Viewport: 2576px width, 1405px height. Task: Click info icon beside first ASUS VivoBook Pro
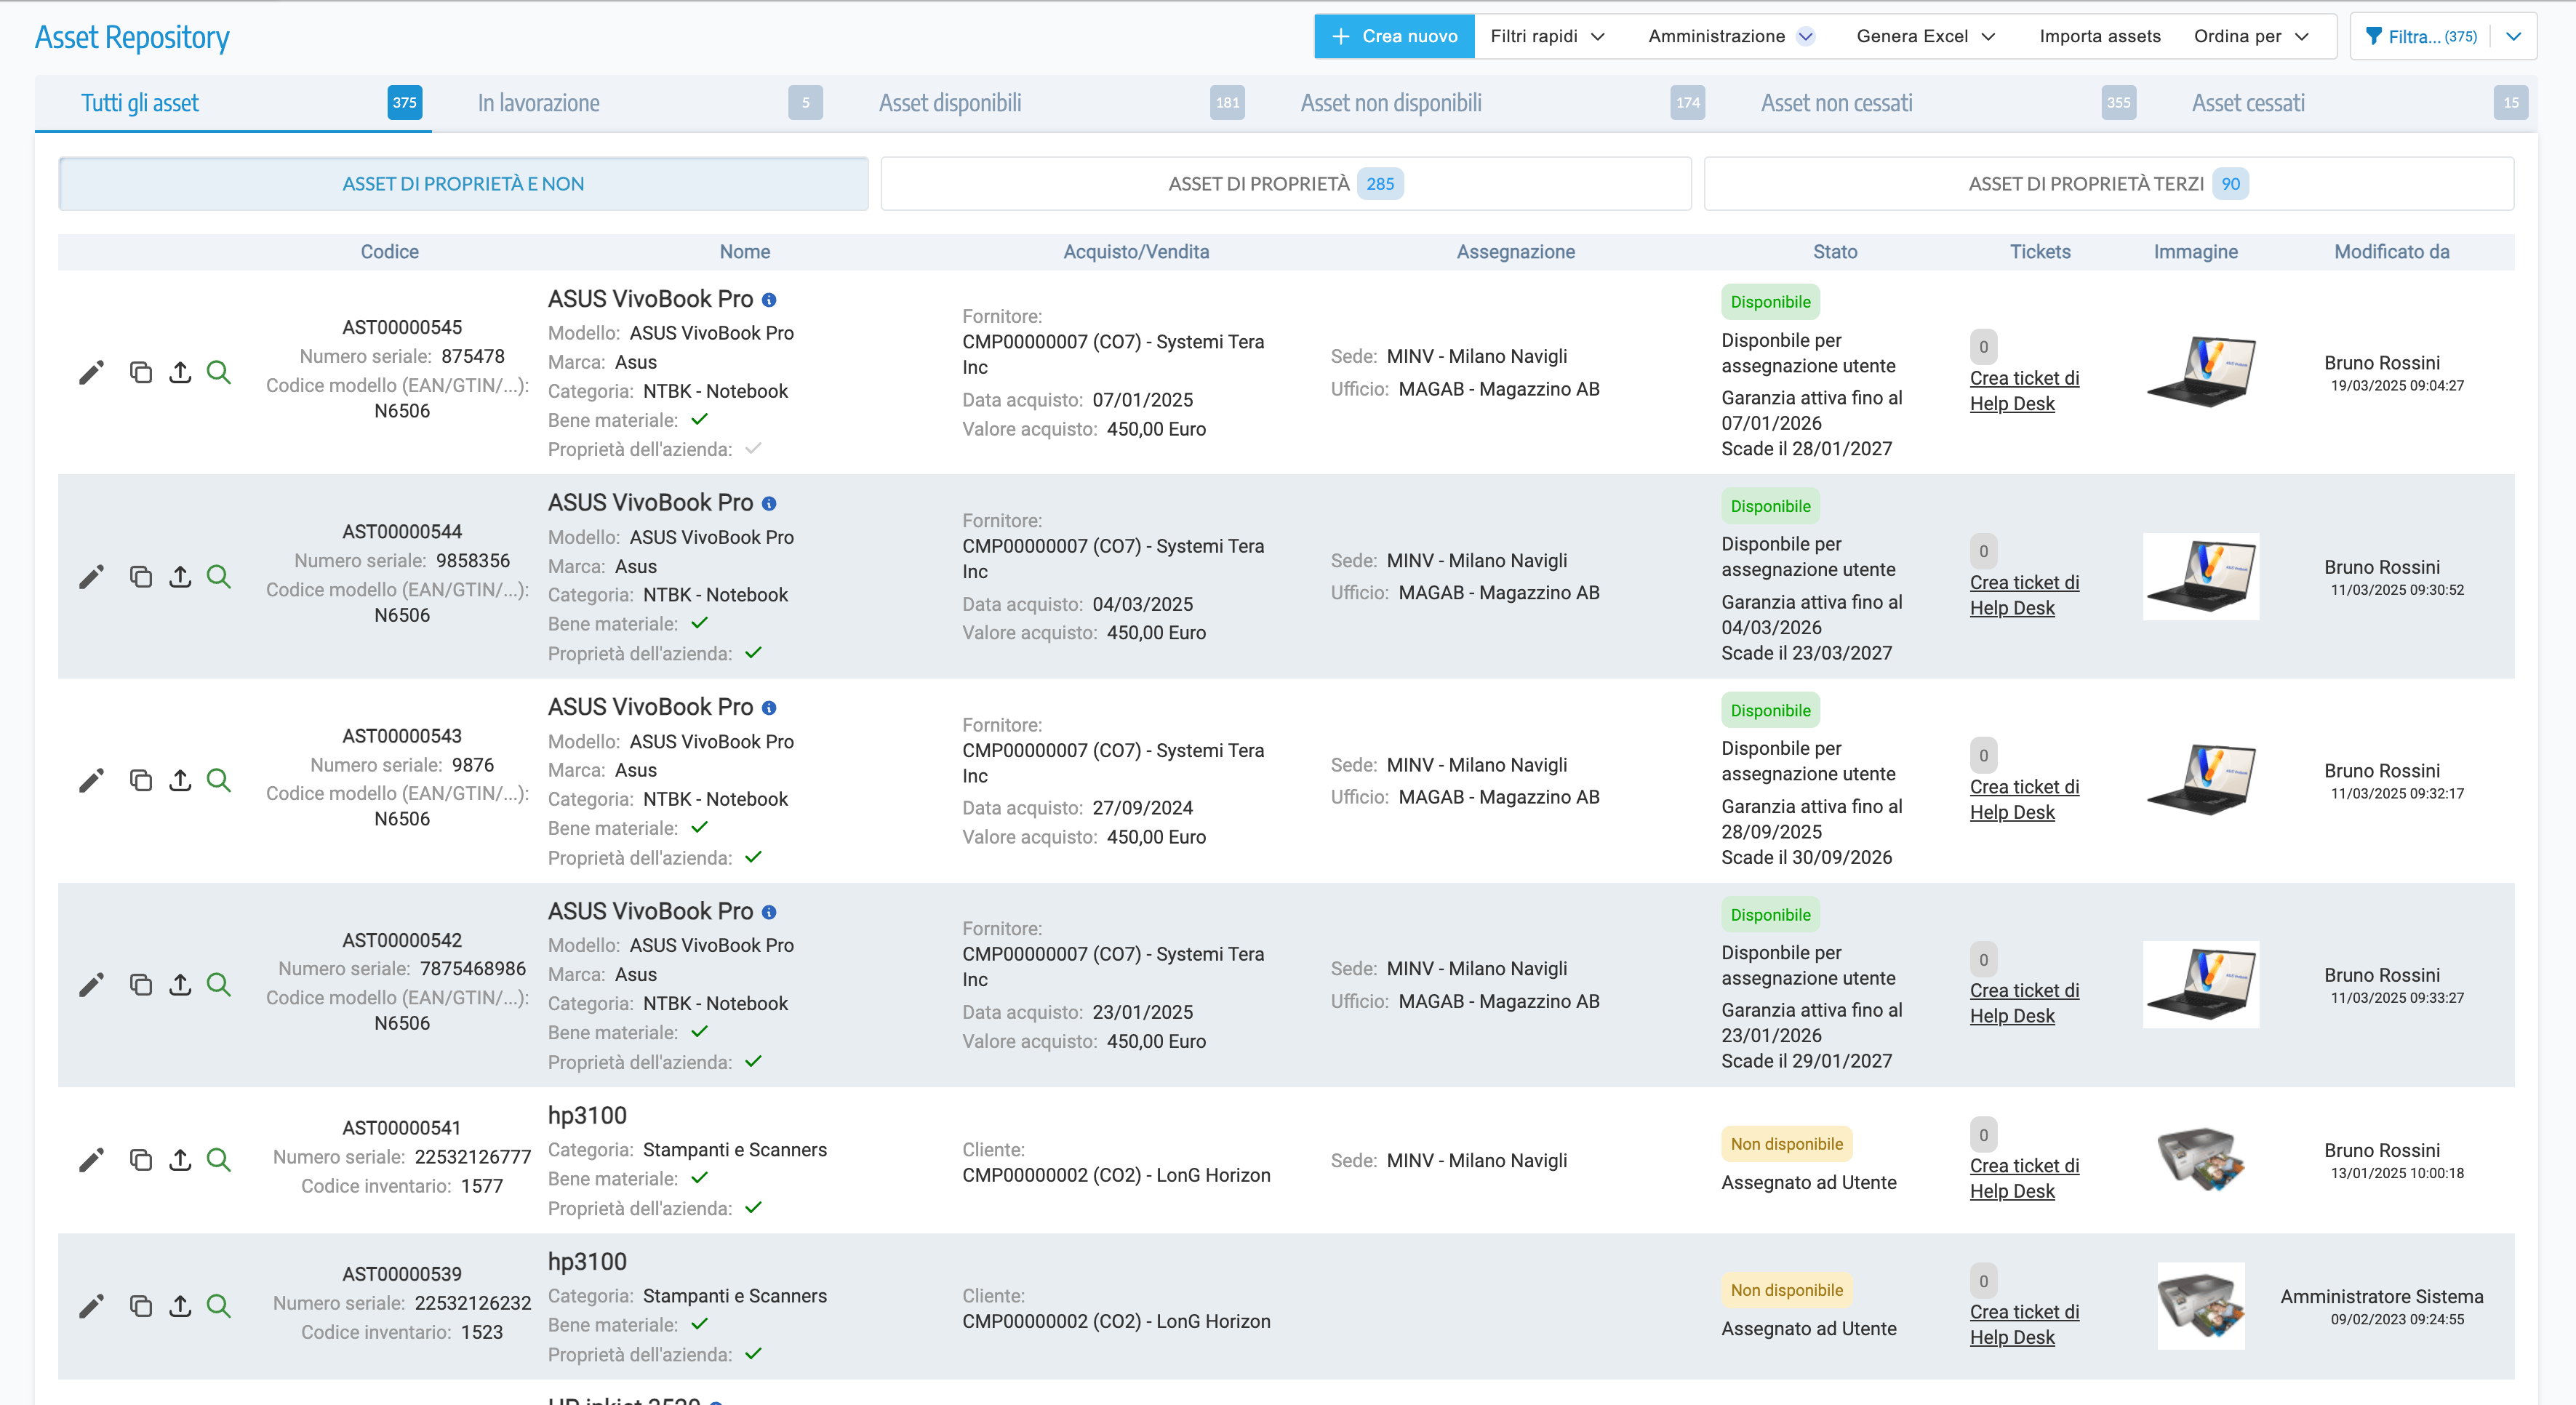769,300
